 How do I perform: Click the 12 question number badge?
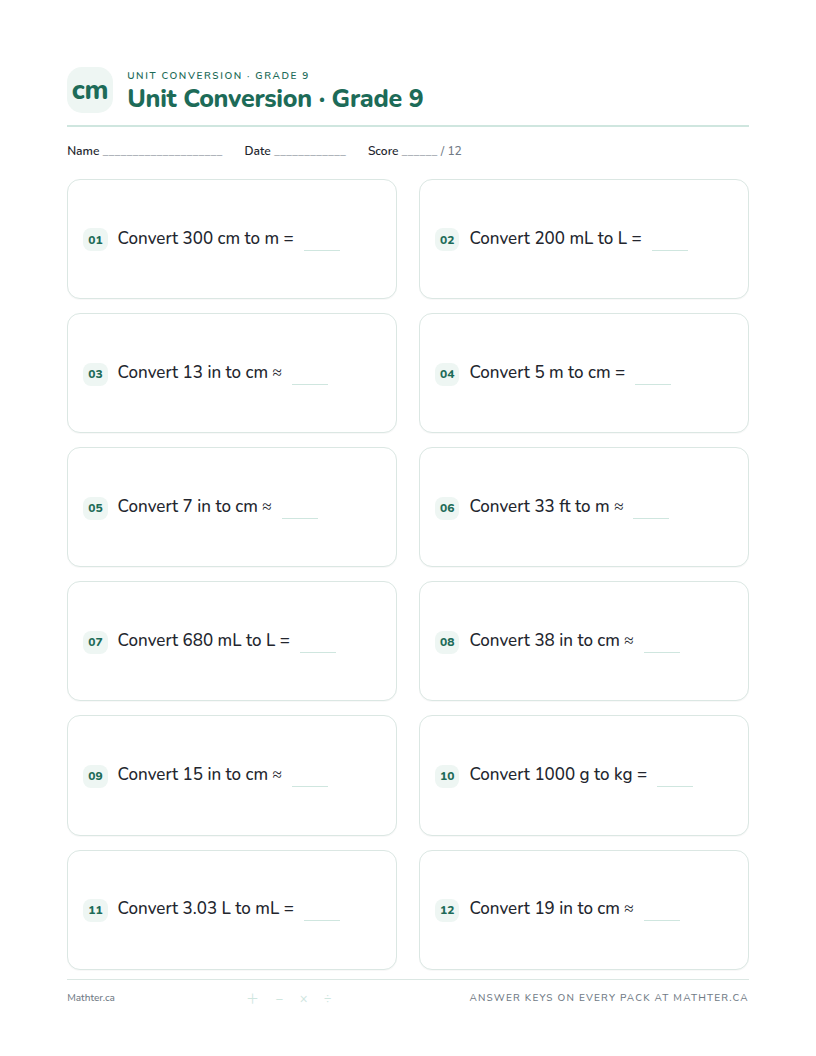tap(447, 910)
